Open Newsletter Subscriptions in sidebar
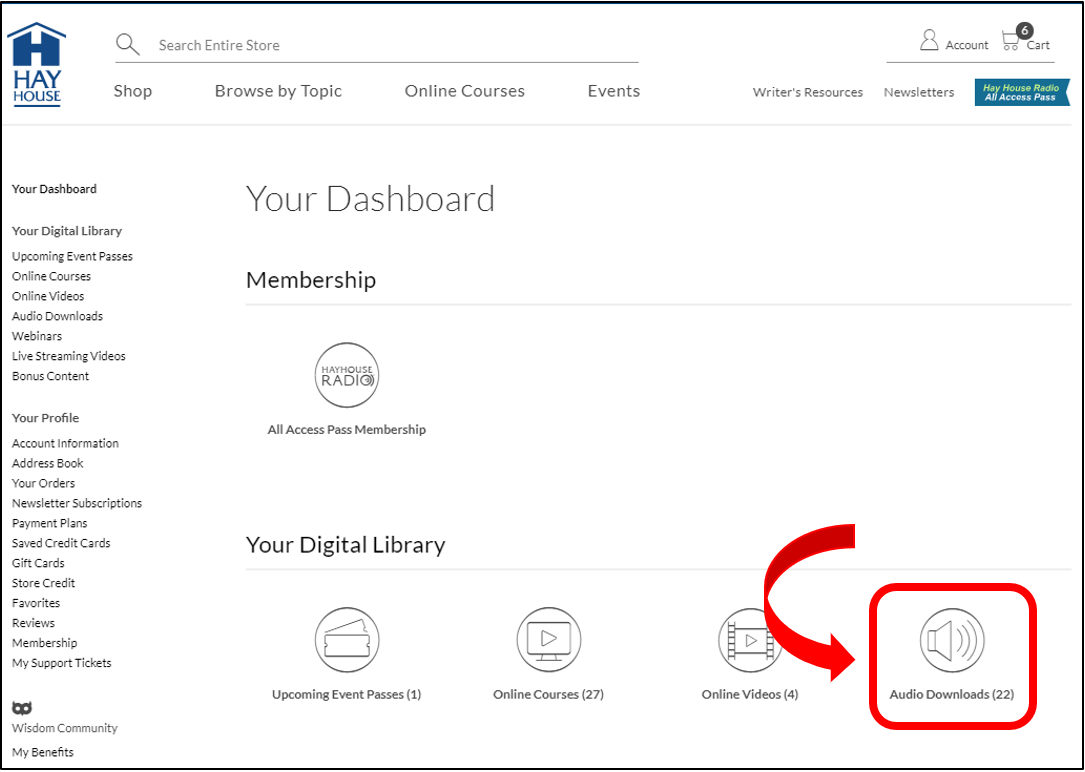 [x=77, y=503]
